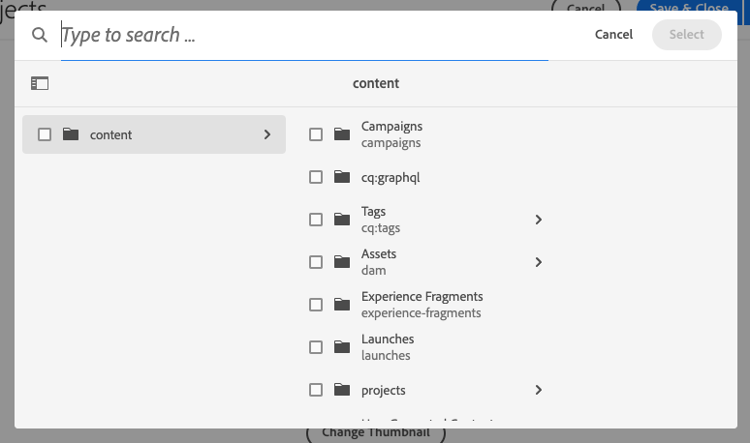Image resolution: width=750 pixels, height=443 pixels.
Task: Expand the content folder chevron
Action: [x=267, y=134]
